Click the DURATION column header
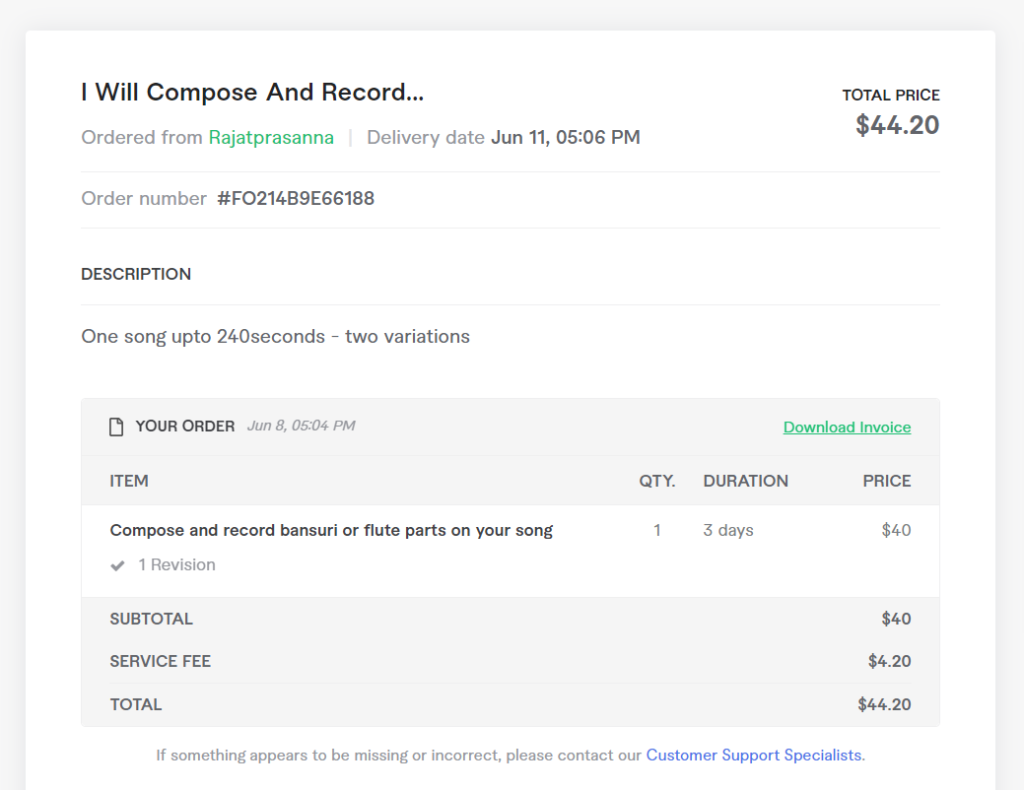 (x=745, y=481)
